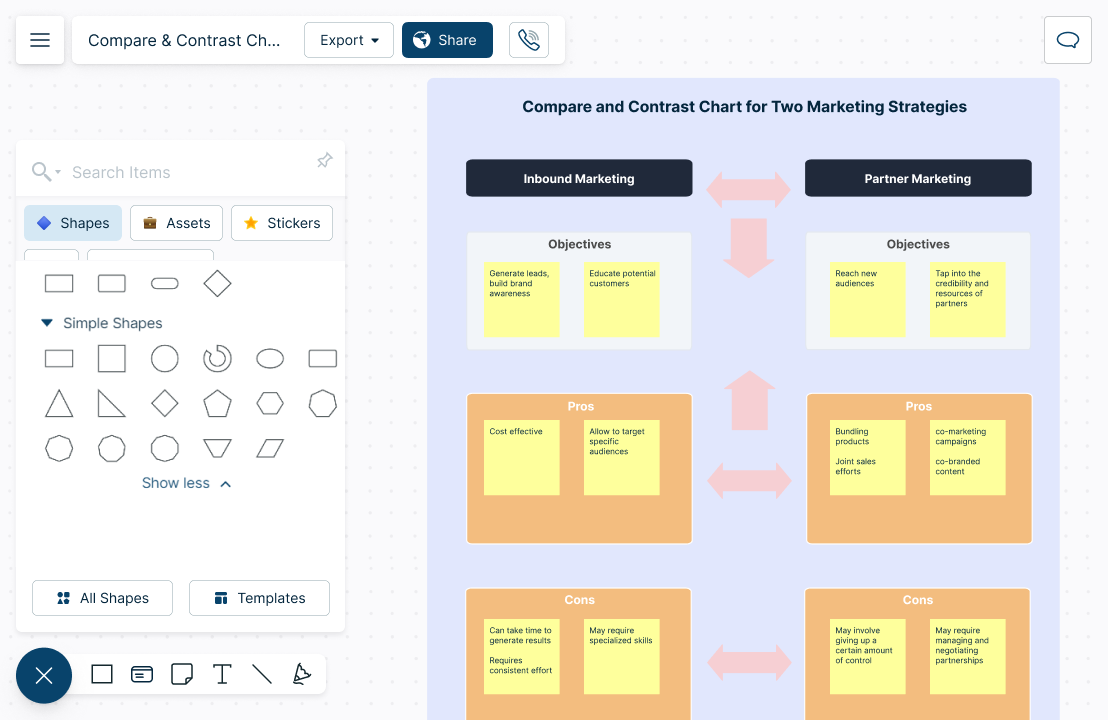Screen dimensions: 1108x720
Task: Select 'Allow to target specific audiences' note
Action: pos(622,458)
